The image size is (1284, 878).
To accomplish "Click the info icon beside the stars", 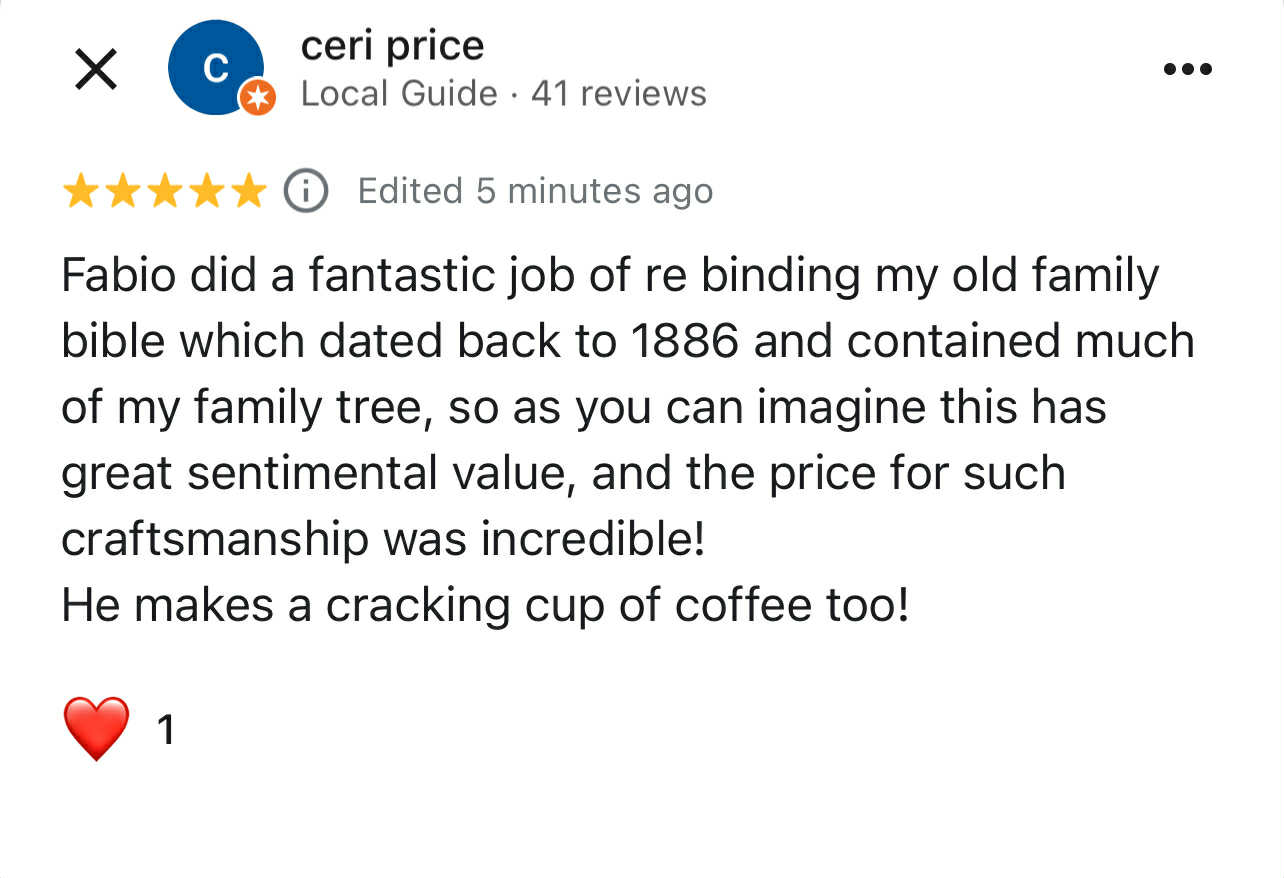I will [x=306, y=190].
